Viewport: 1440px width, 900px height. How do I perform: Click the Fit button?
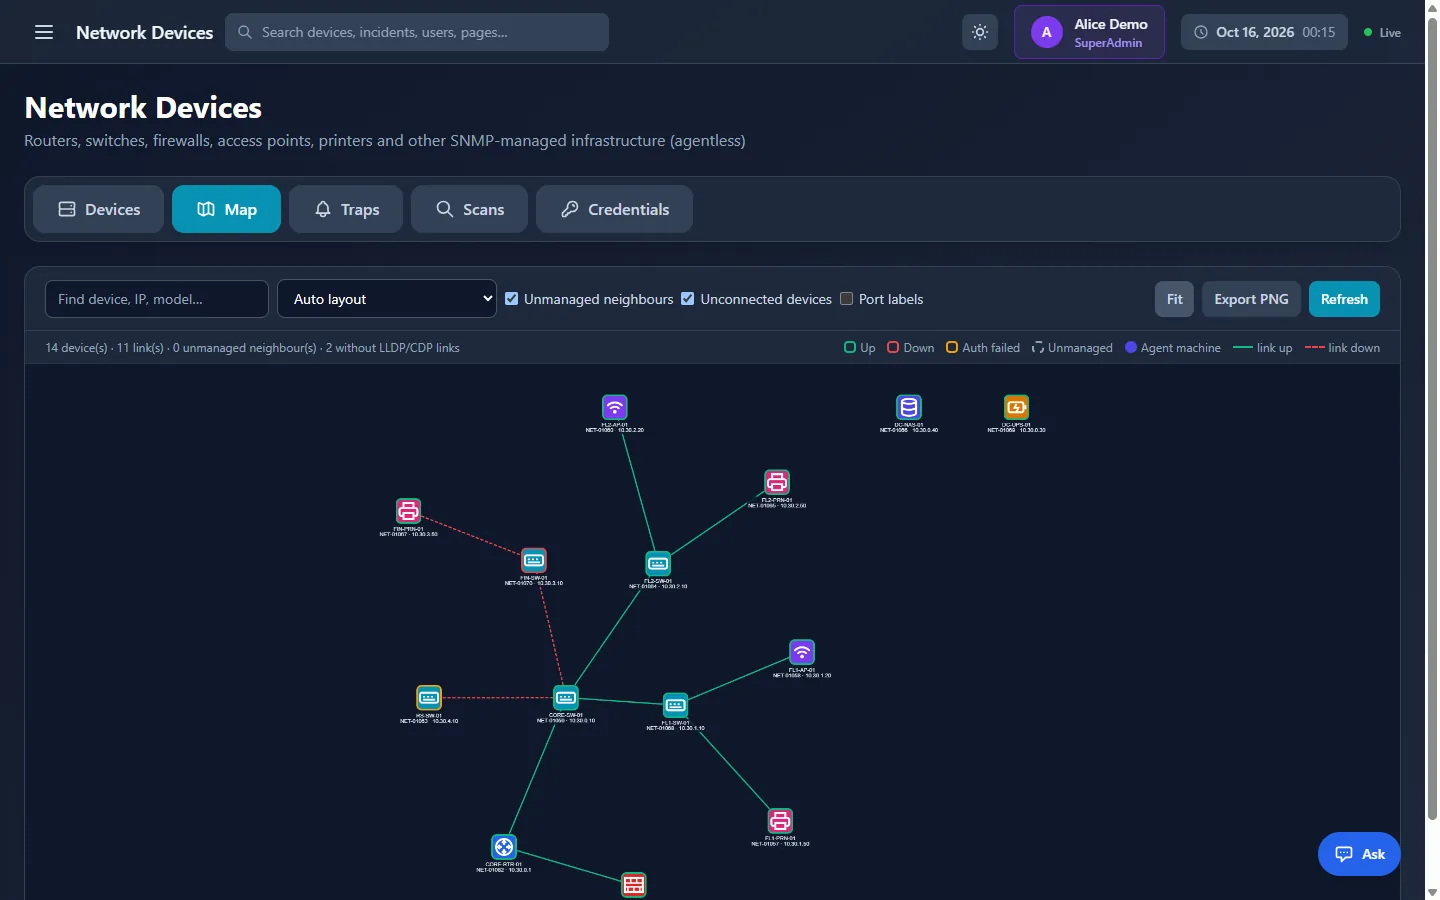click(1175, 299)
